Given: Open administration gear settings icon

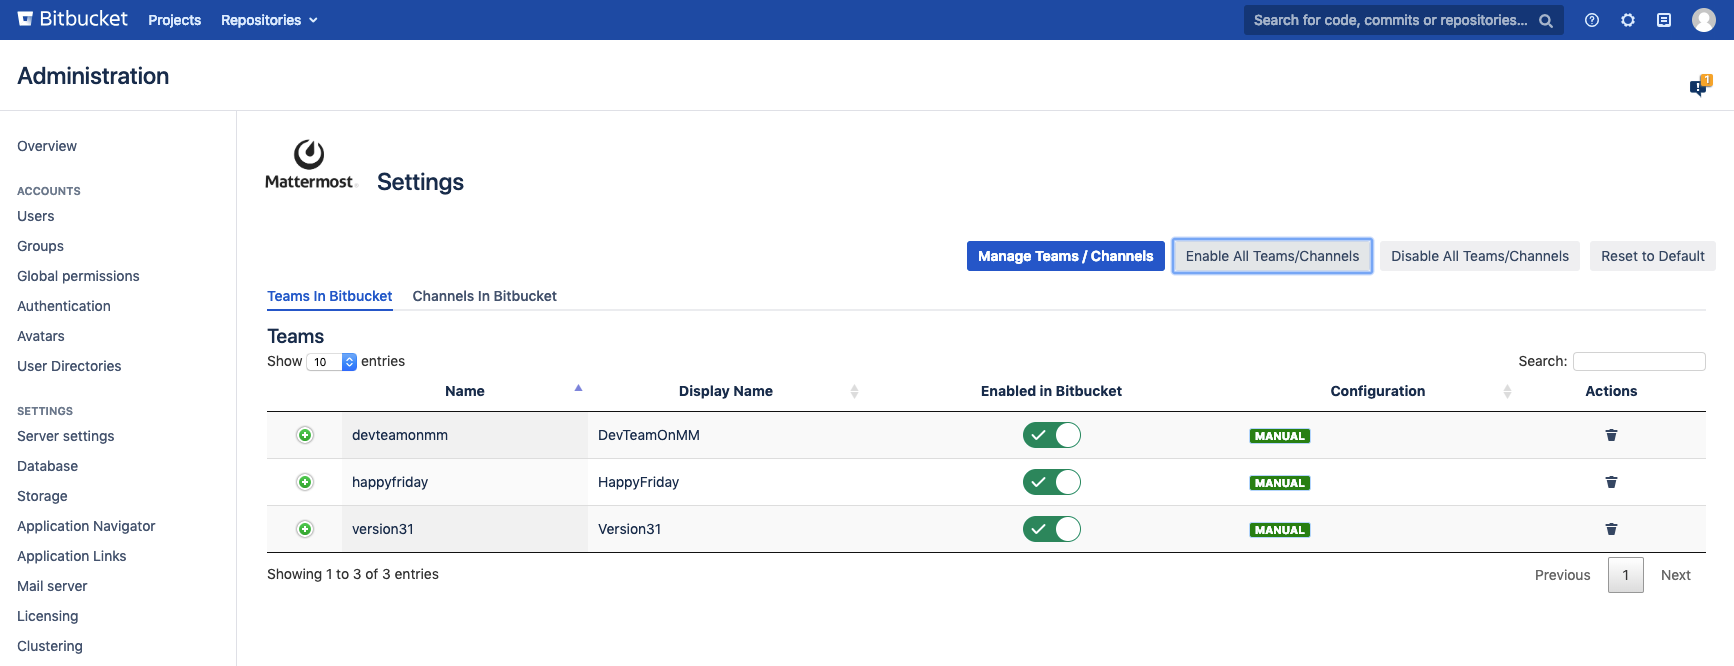Looking at the screenshot, I should 1628,20.
